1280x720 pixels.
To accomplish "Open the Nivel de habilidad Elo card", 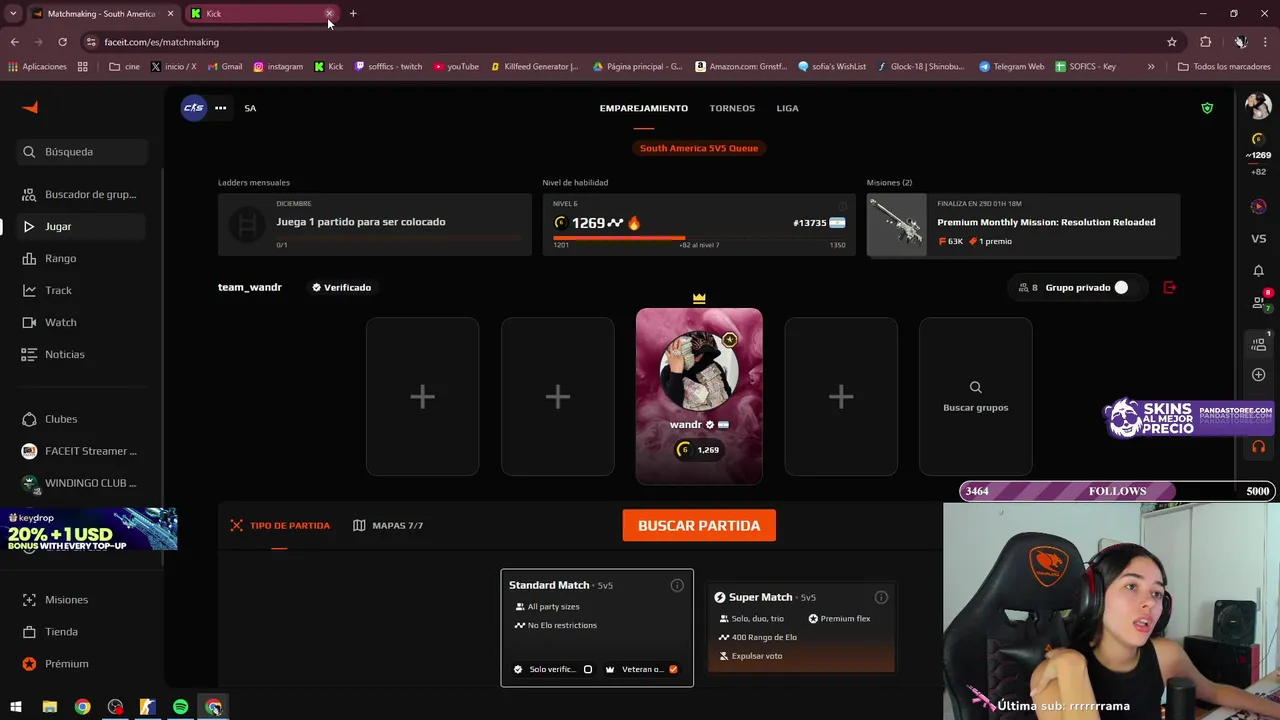I will pos(699,224).
